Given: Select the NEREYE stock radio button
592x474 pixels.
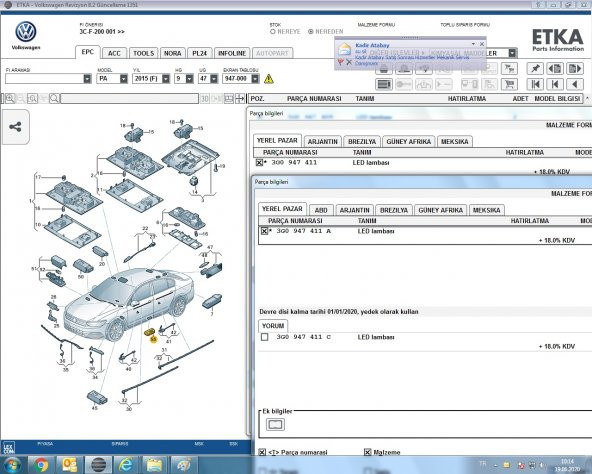Looking at the screenshot, I should click(273, 32).
